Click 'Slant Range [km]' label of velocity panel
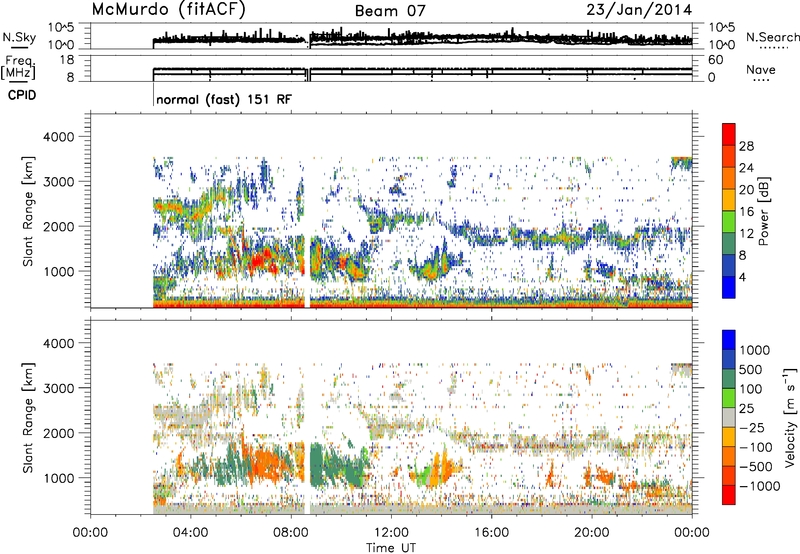800x554 pixels. click(x=28, y=418)
